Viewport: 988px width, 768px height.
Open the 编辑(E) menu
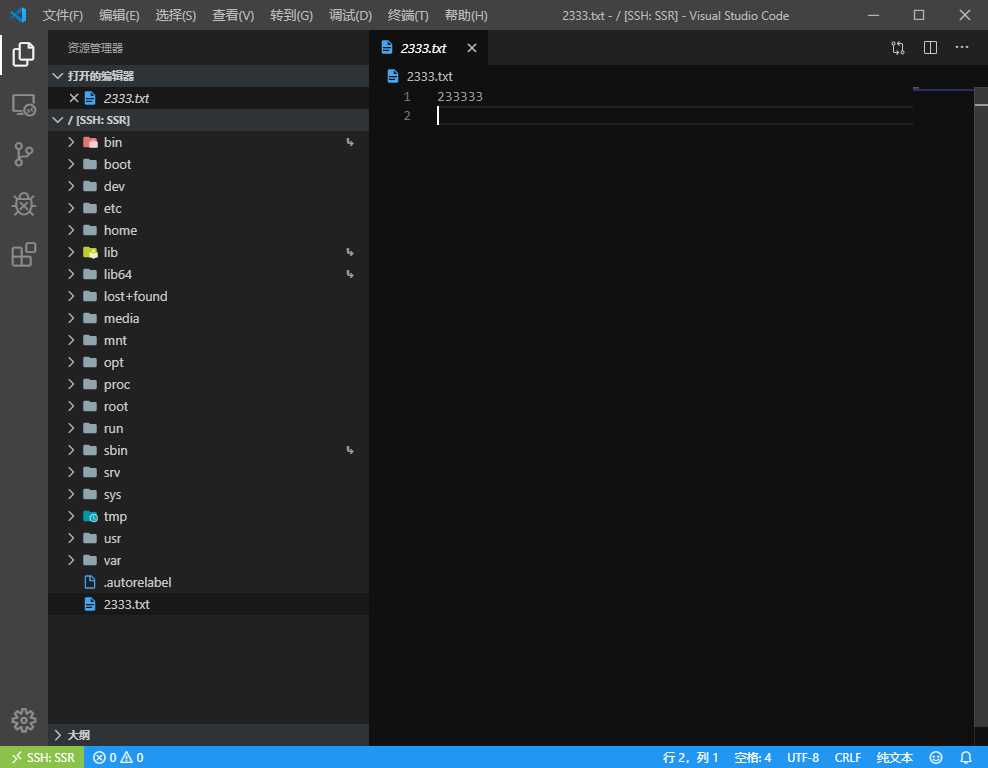pos(119,15)
